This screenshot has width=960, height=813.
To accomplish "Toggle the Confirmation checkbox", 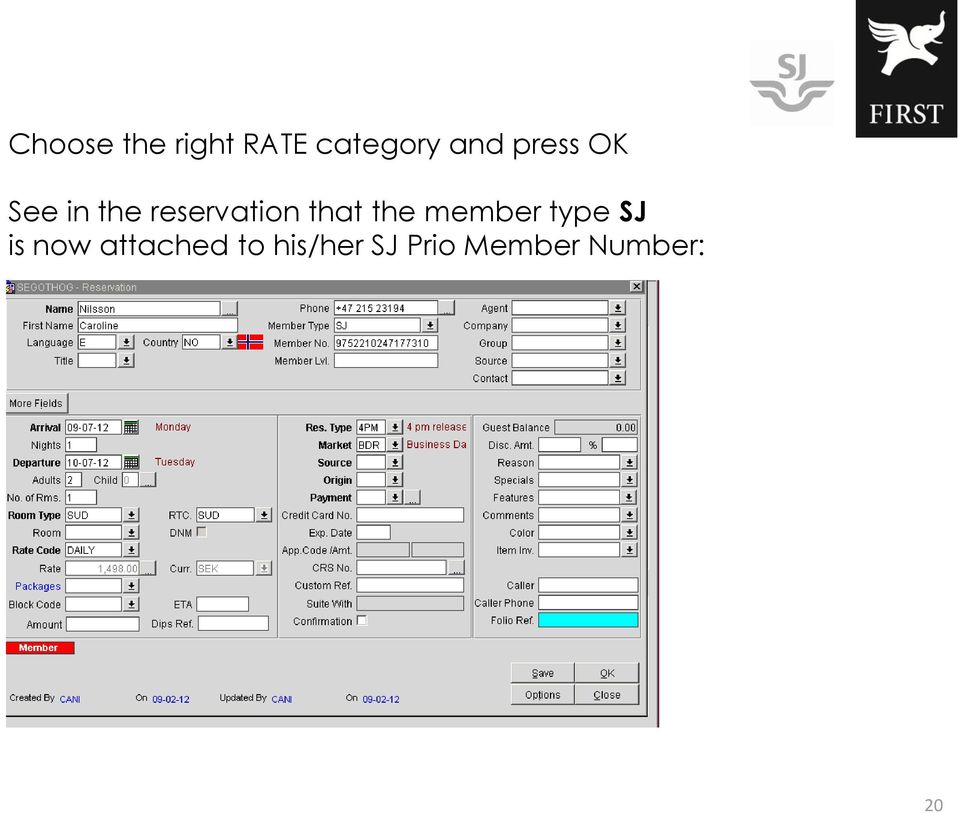I will 362,620.
